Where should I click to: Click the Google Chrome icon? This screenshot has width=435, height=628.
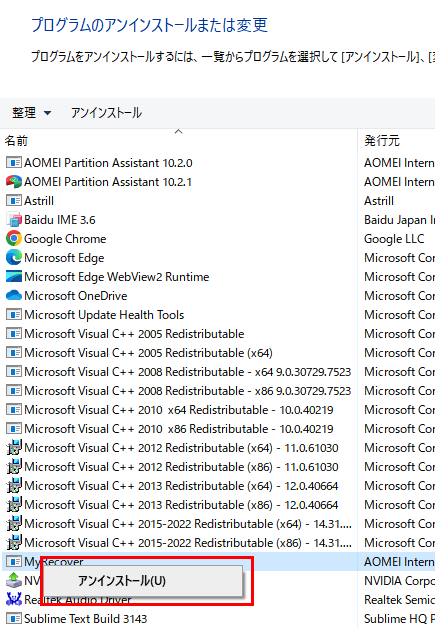click(14, 238)
